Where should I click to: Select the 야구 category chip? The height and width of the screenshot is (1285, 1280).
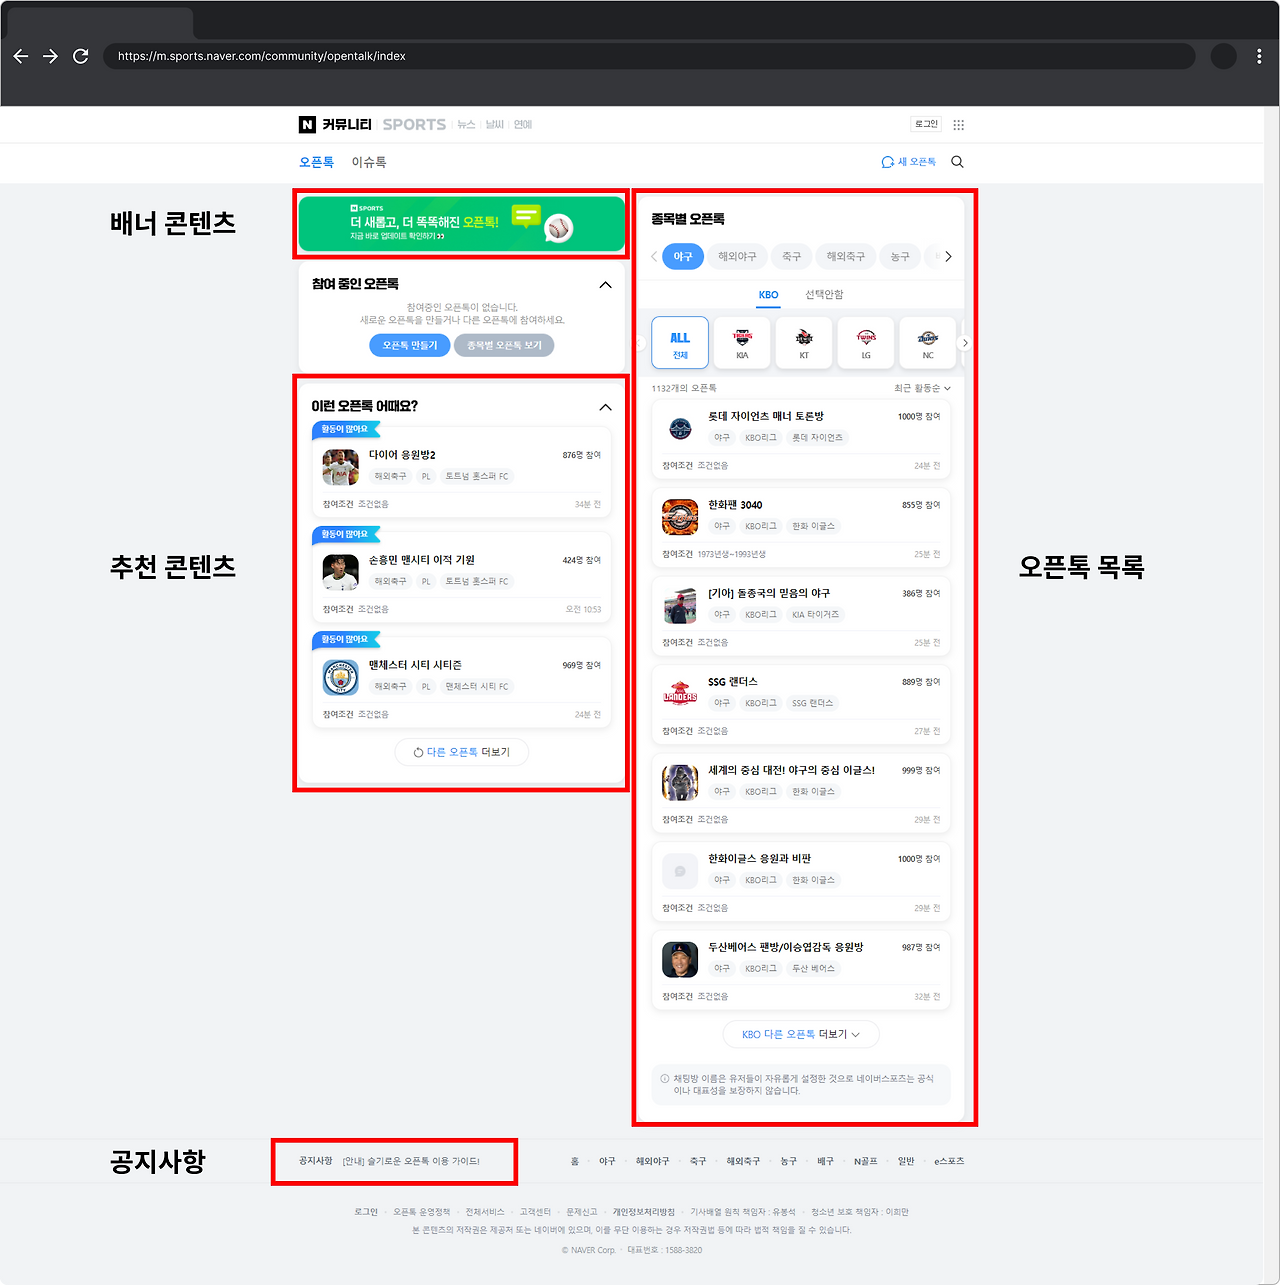[683, 257]
